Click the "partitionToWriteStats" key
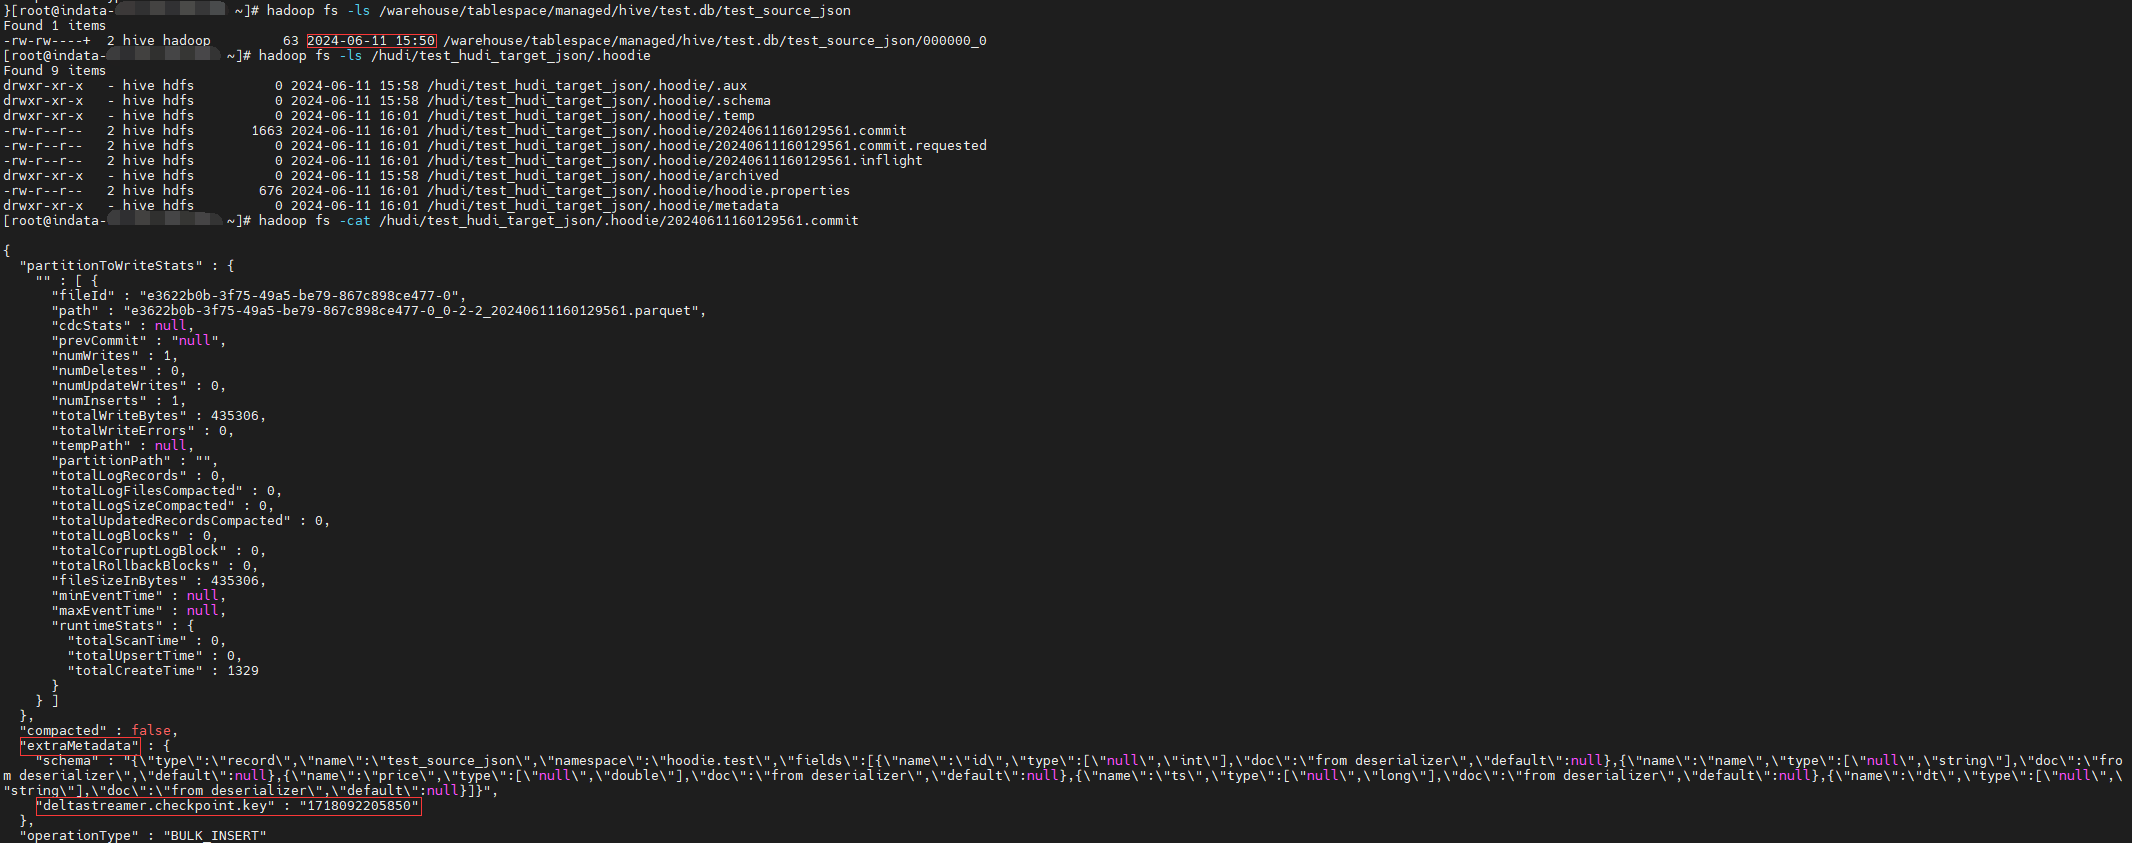 pos(111,266)
